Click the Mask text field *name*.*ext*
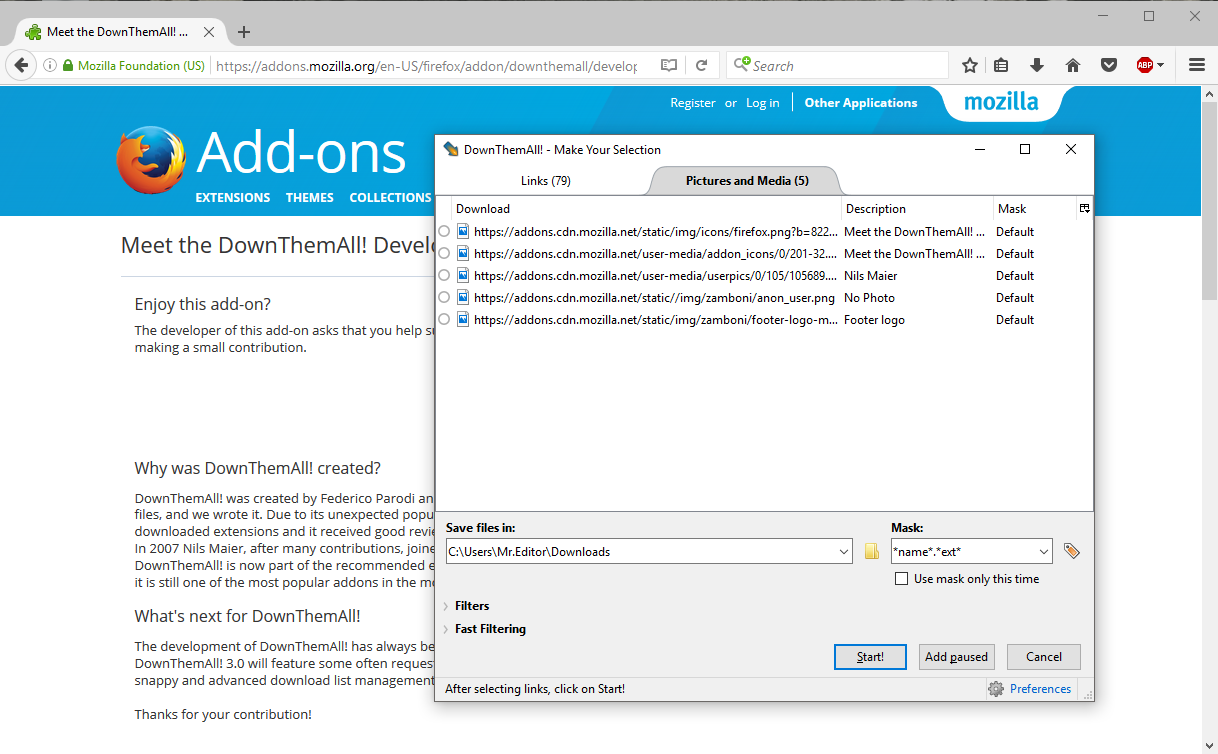Viewport: 1218px width, 754px height. [964, 551]
